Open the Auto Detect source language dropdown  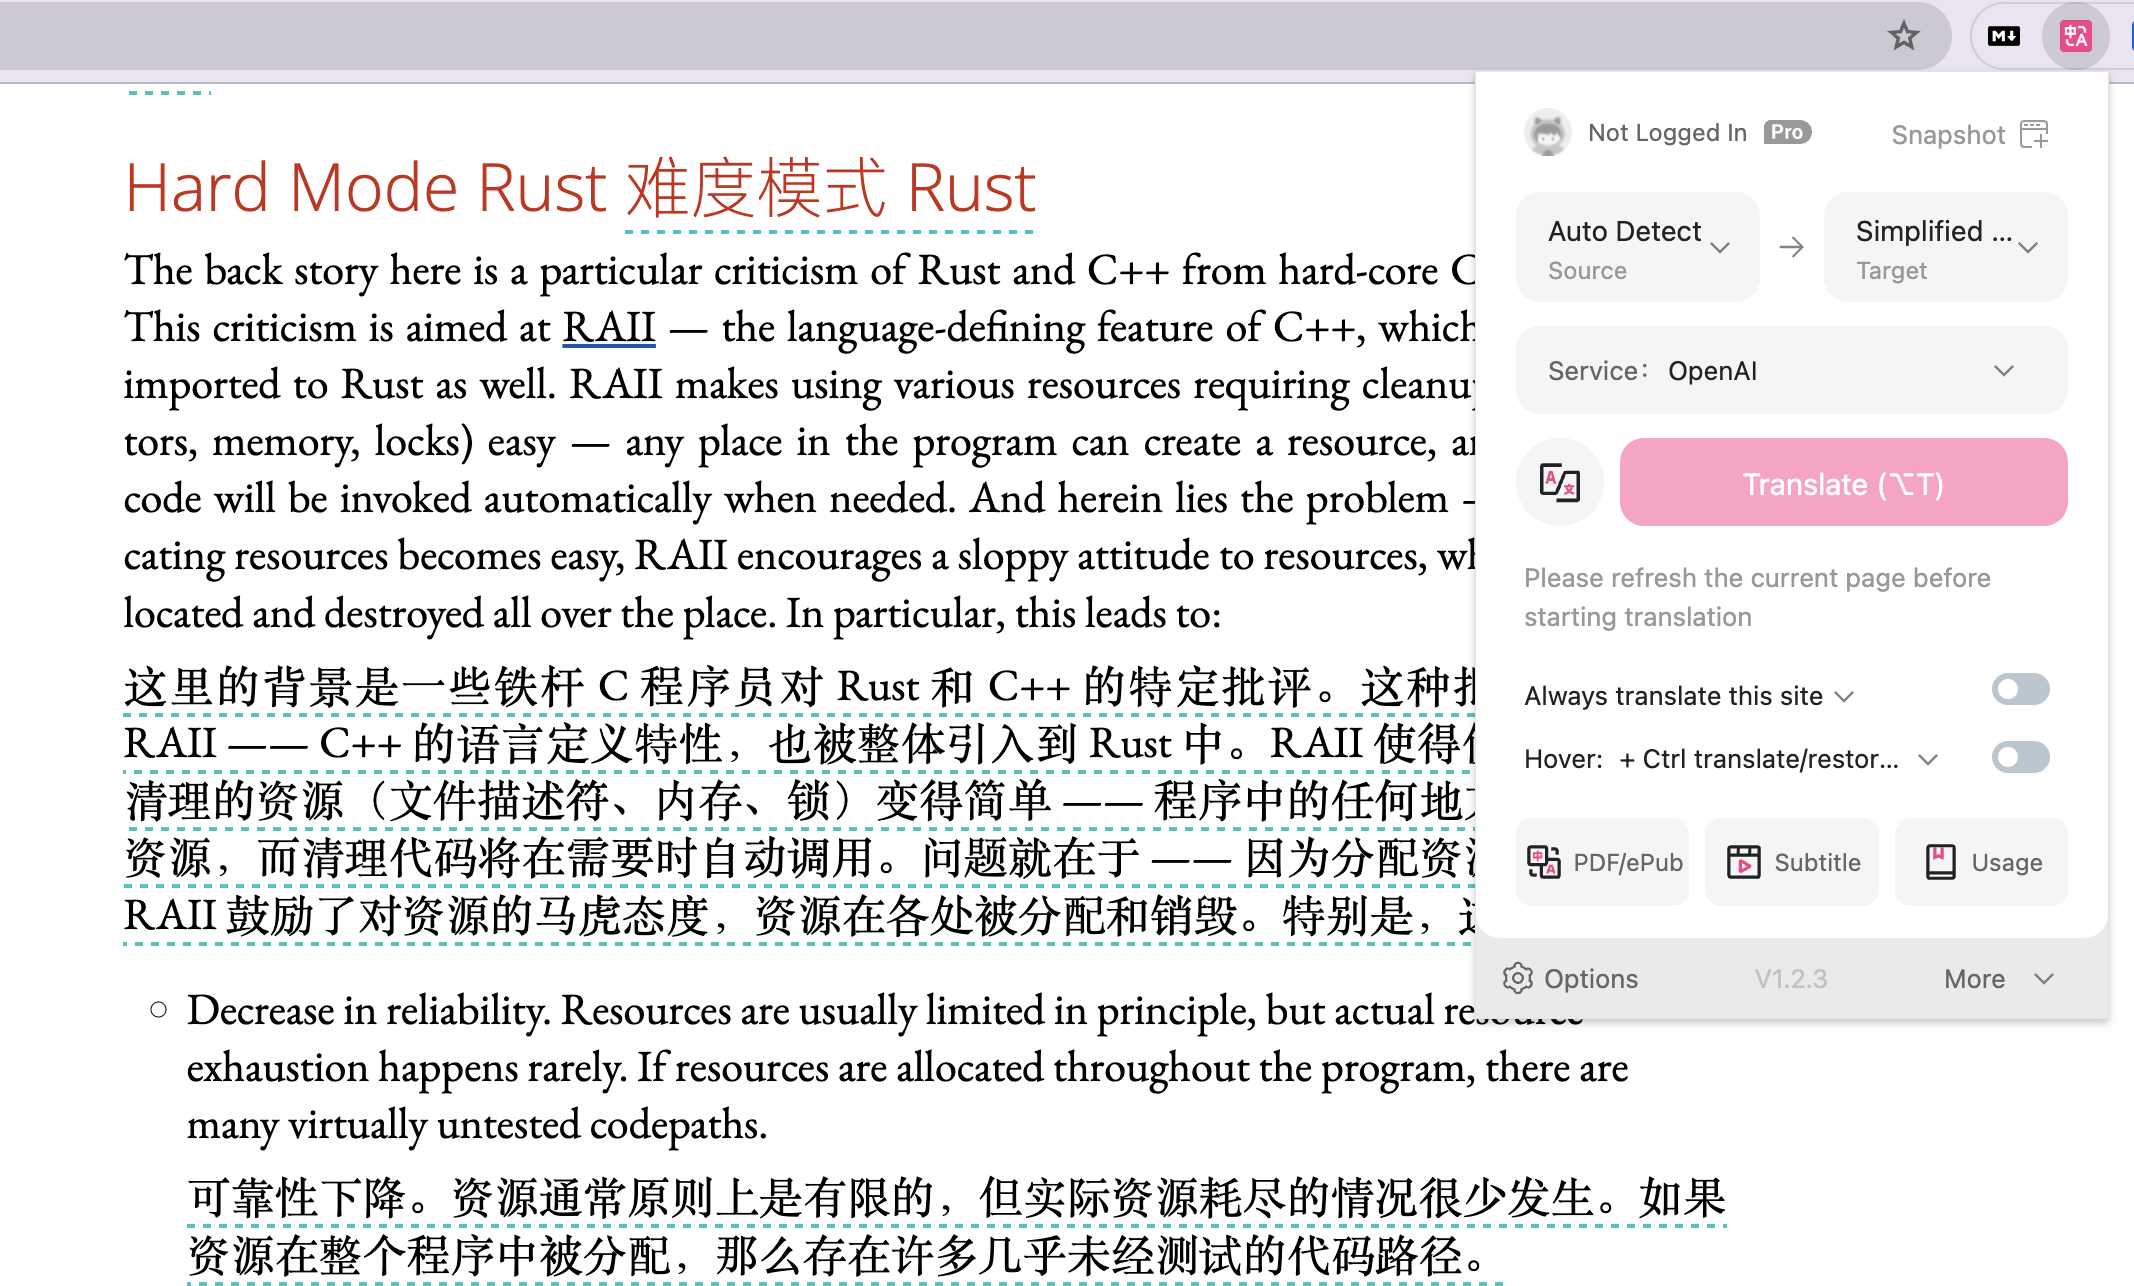click(x=1637, y=248)
